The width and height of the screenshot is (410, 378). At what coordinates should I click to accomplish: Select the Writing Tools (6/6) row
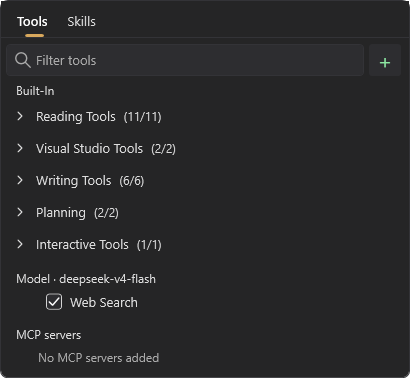click(205, 181)
